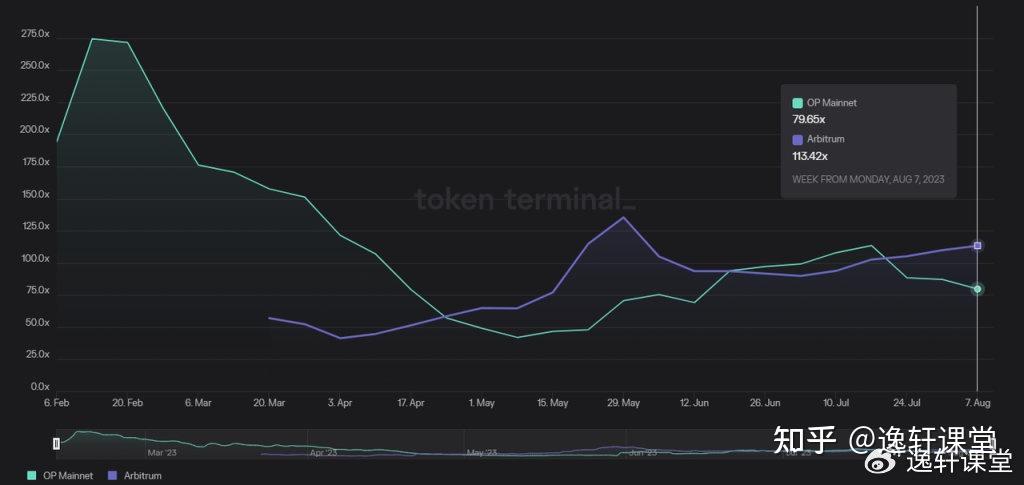The width and height of the screenshot is (1024, 485).
Task: Click the '150.0x' y-axis label
Action: point(37,195)
